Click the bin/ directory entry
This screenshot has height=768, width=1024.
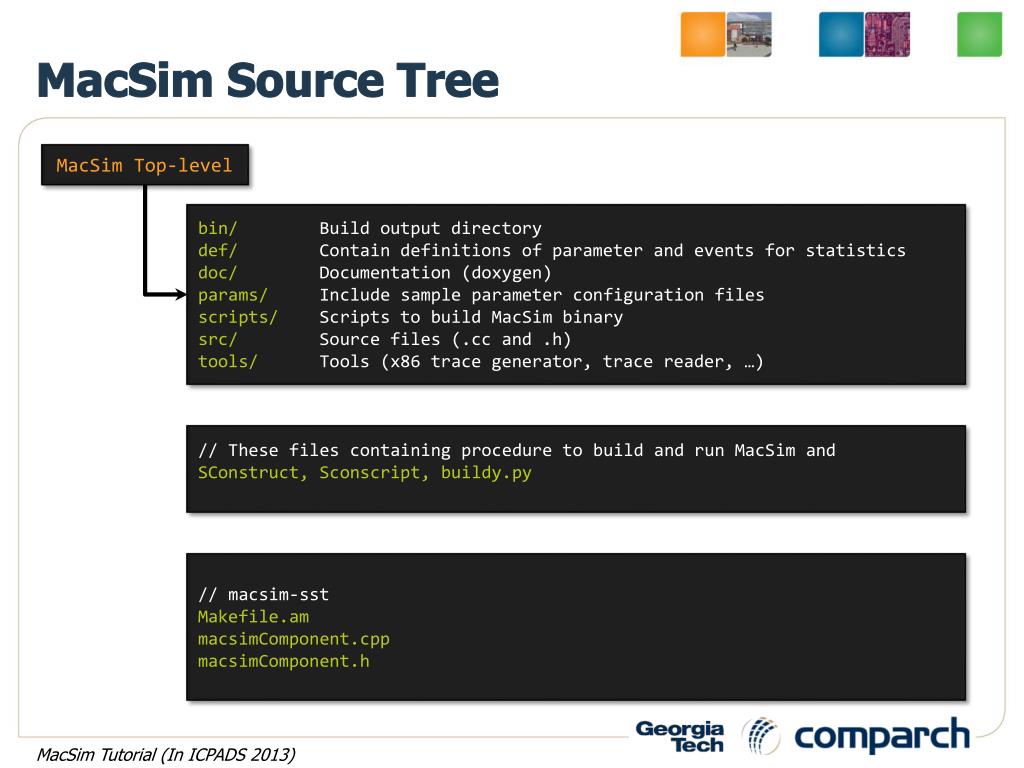[x=217, y=229]
